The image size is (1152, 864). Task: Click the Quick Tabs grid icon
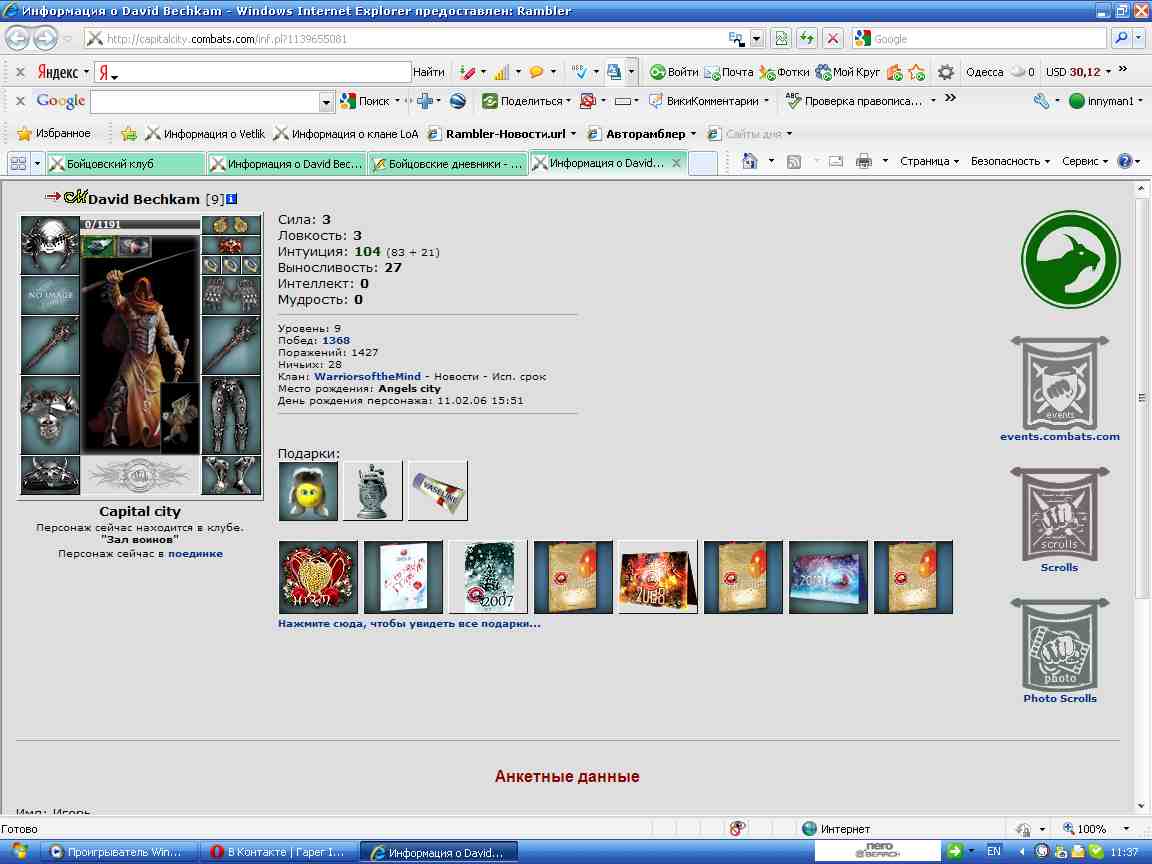tap(18, 163)
